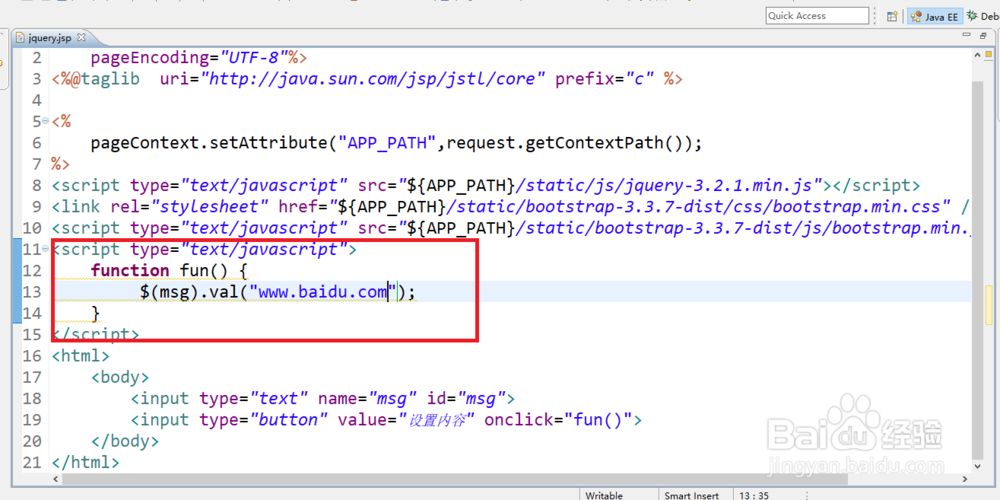The height and width of the screenshot is (500, 1000).
Task: Collapse the scriptlet fold at line 5
Action: click(45, 121)
